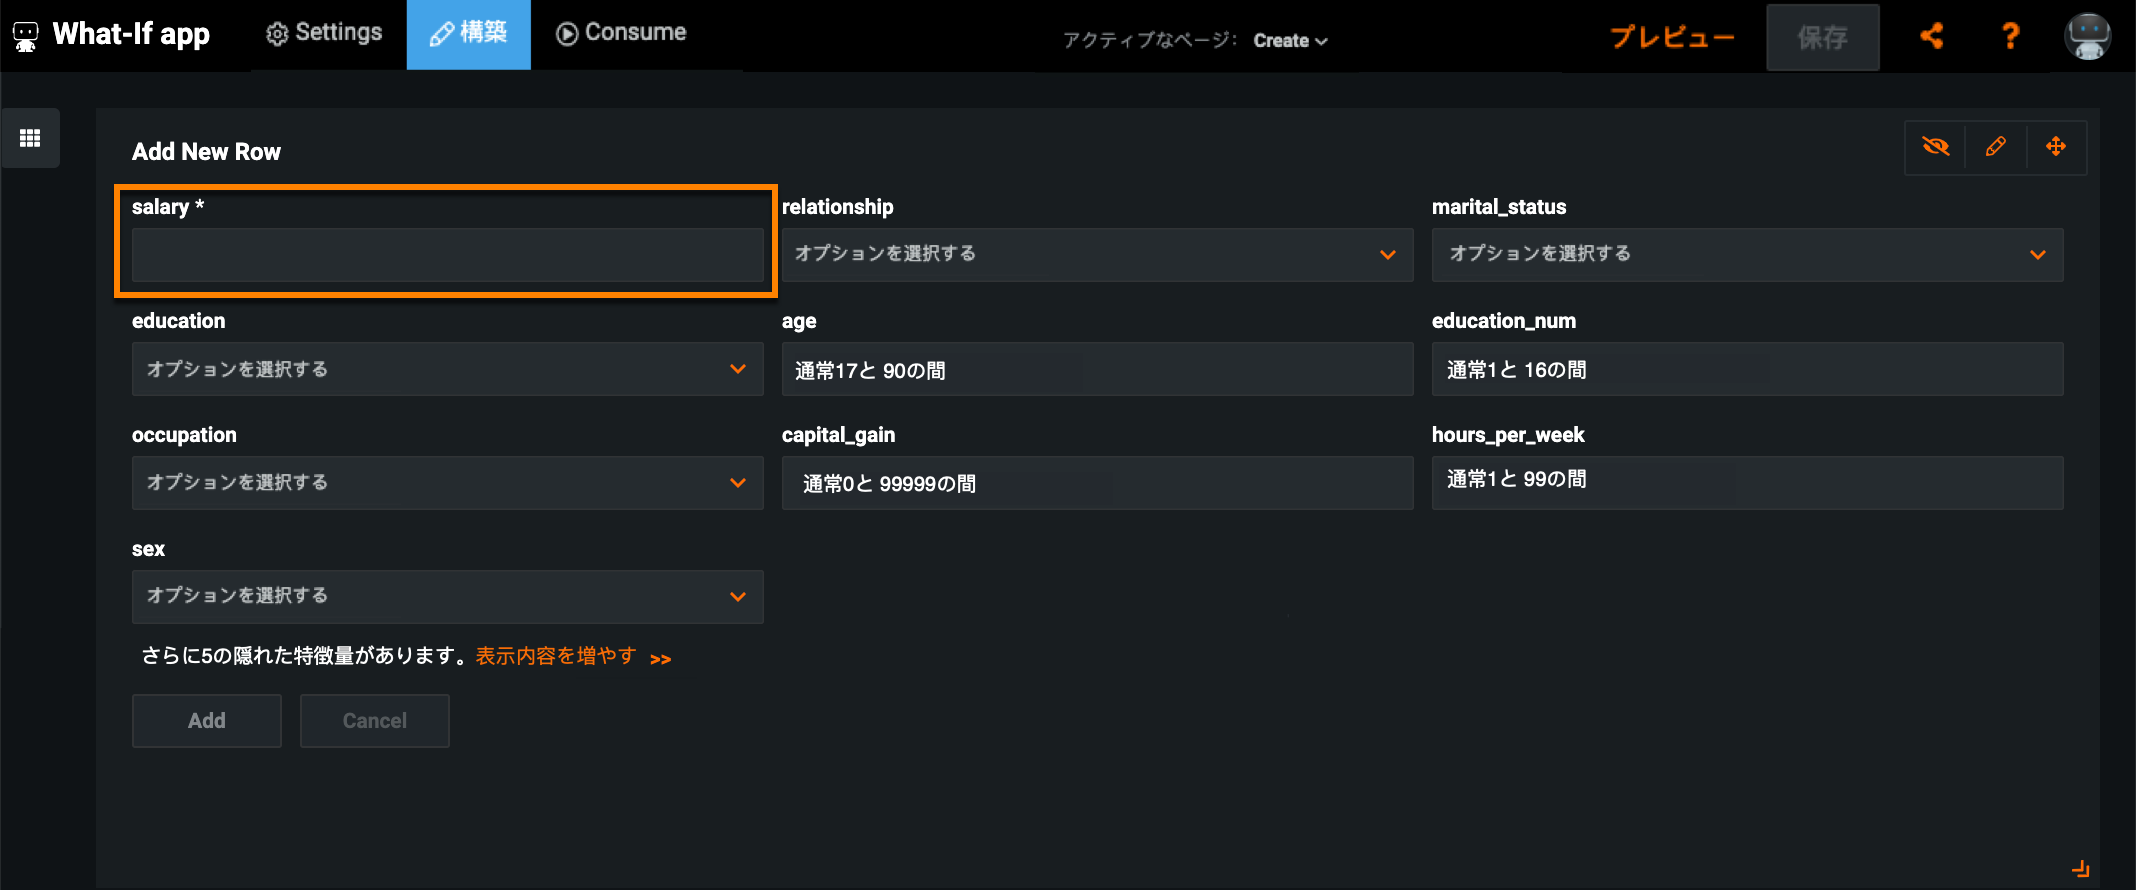Screen dimensions: 2139x890
Task: Open help via the question mark icon
Action: (x=2010, y=36)
